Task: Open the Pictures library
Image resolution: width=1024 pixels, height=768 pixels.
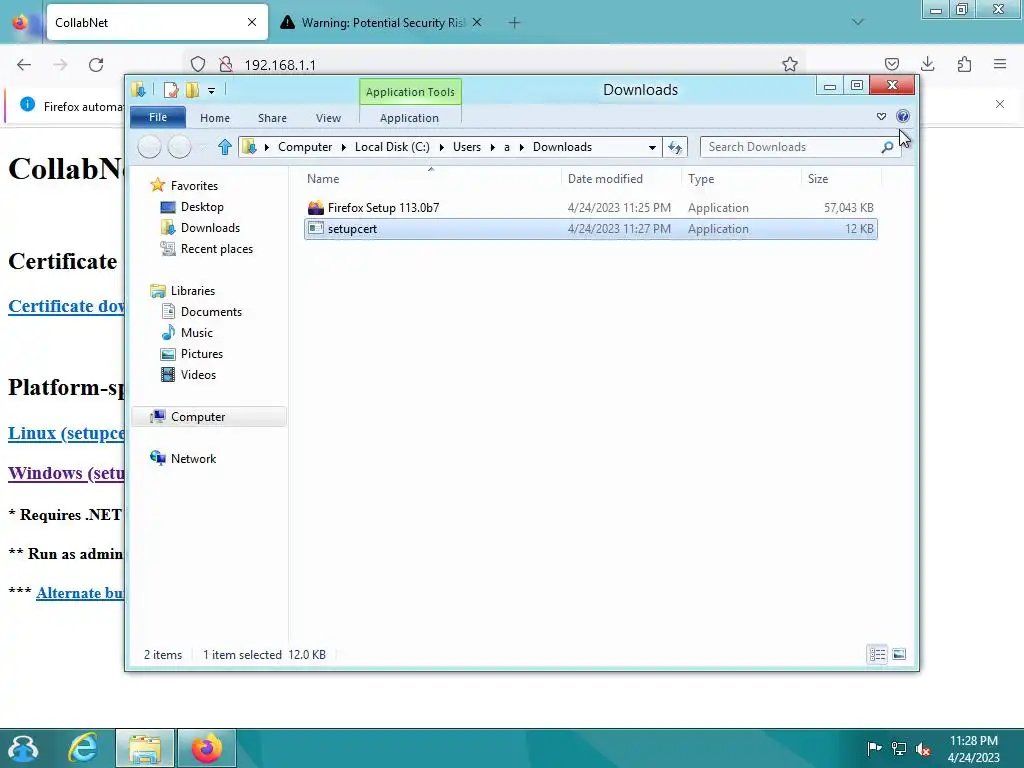Action: (x=202, y=353)
